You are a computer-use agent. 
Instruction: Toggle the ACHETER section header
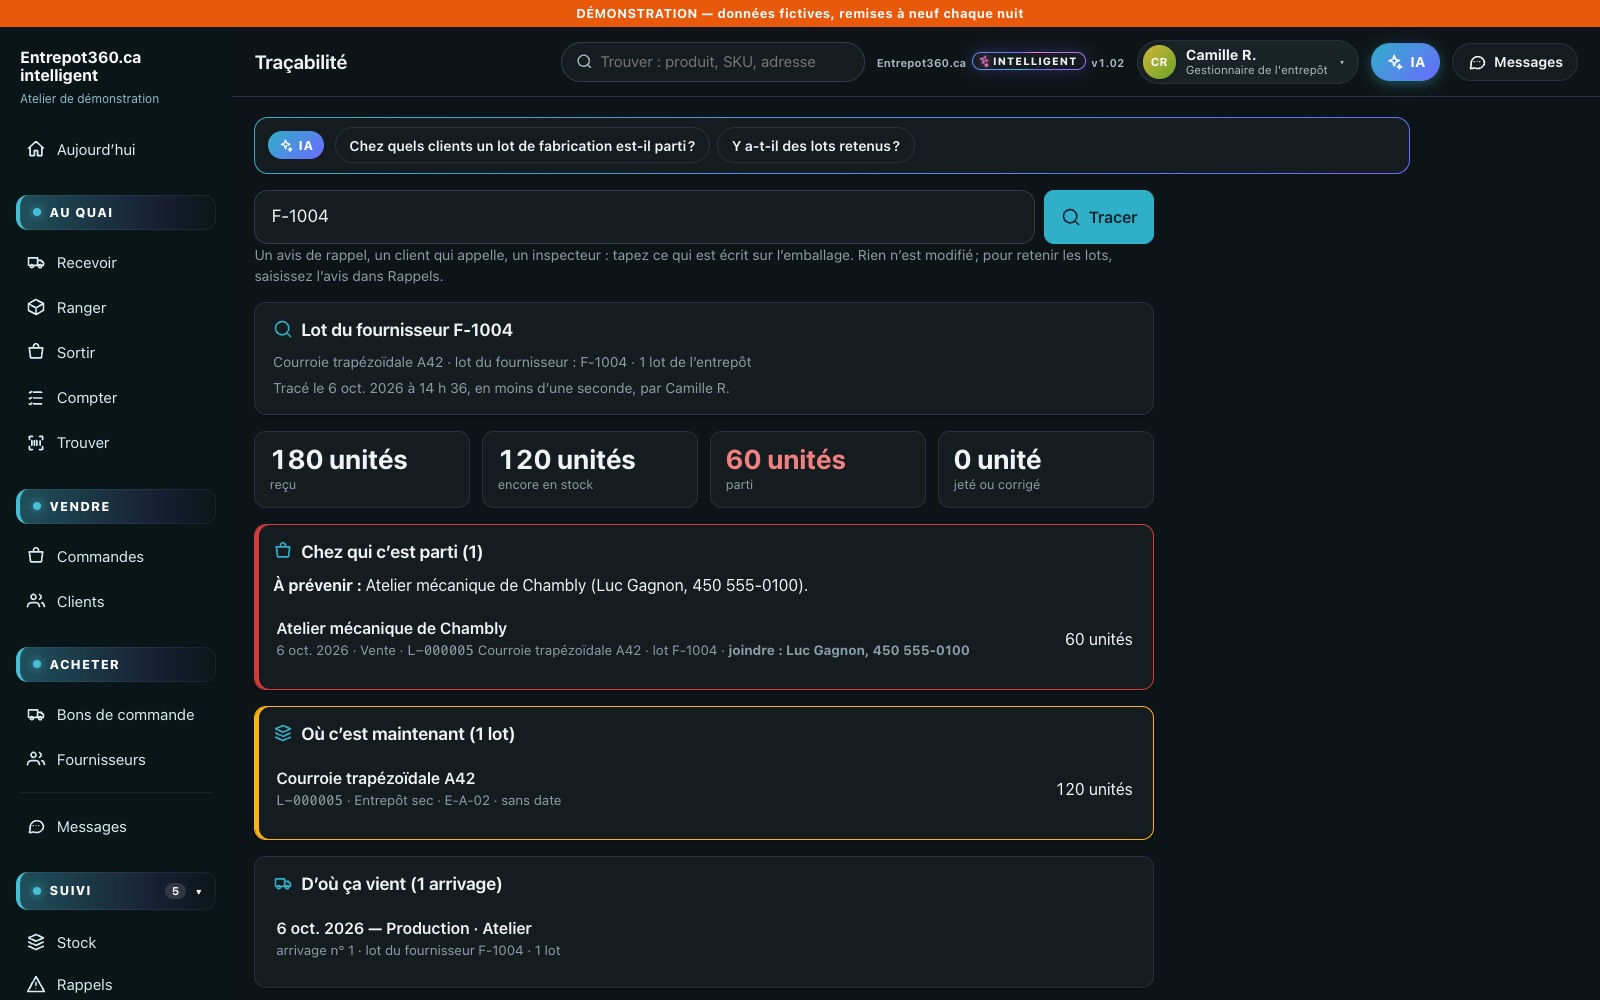click(x=116, y=664)
